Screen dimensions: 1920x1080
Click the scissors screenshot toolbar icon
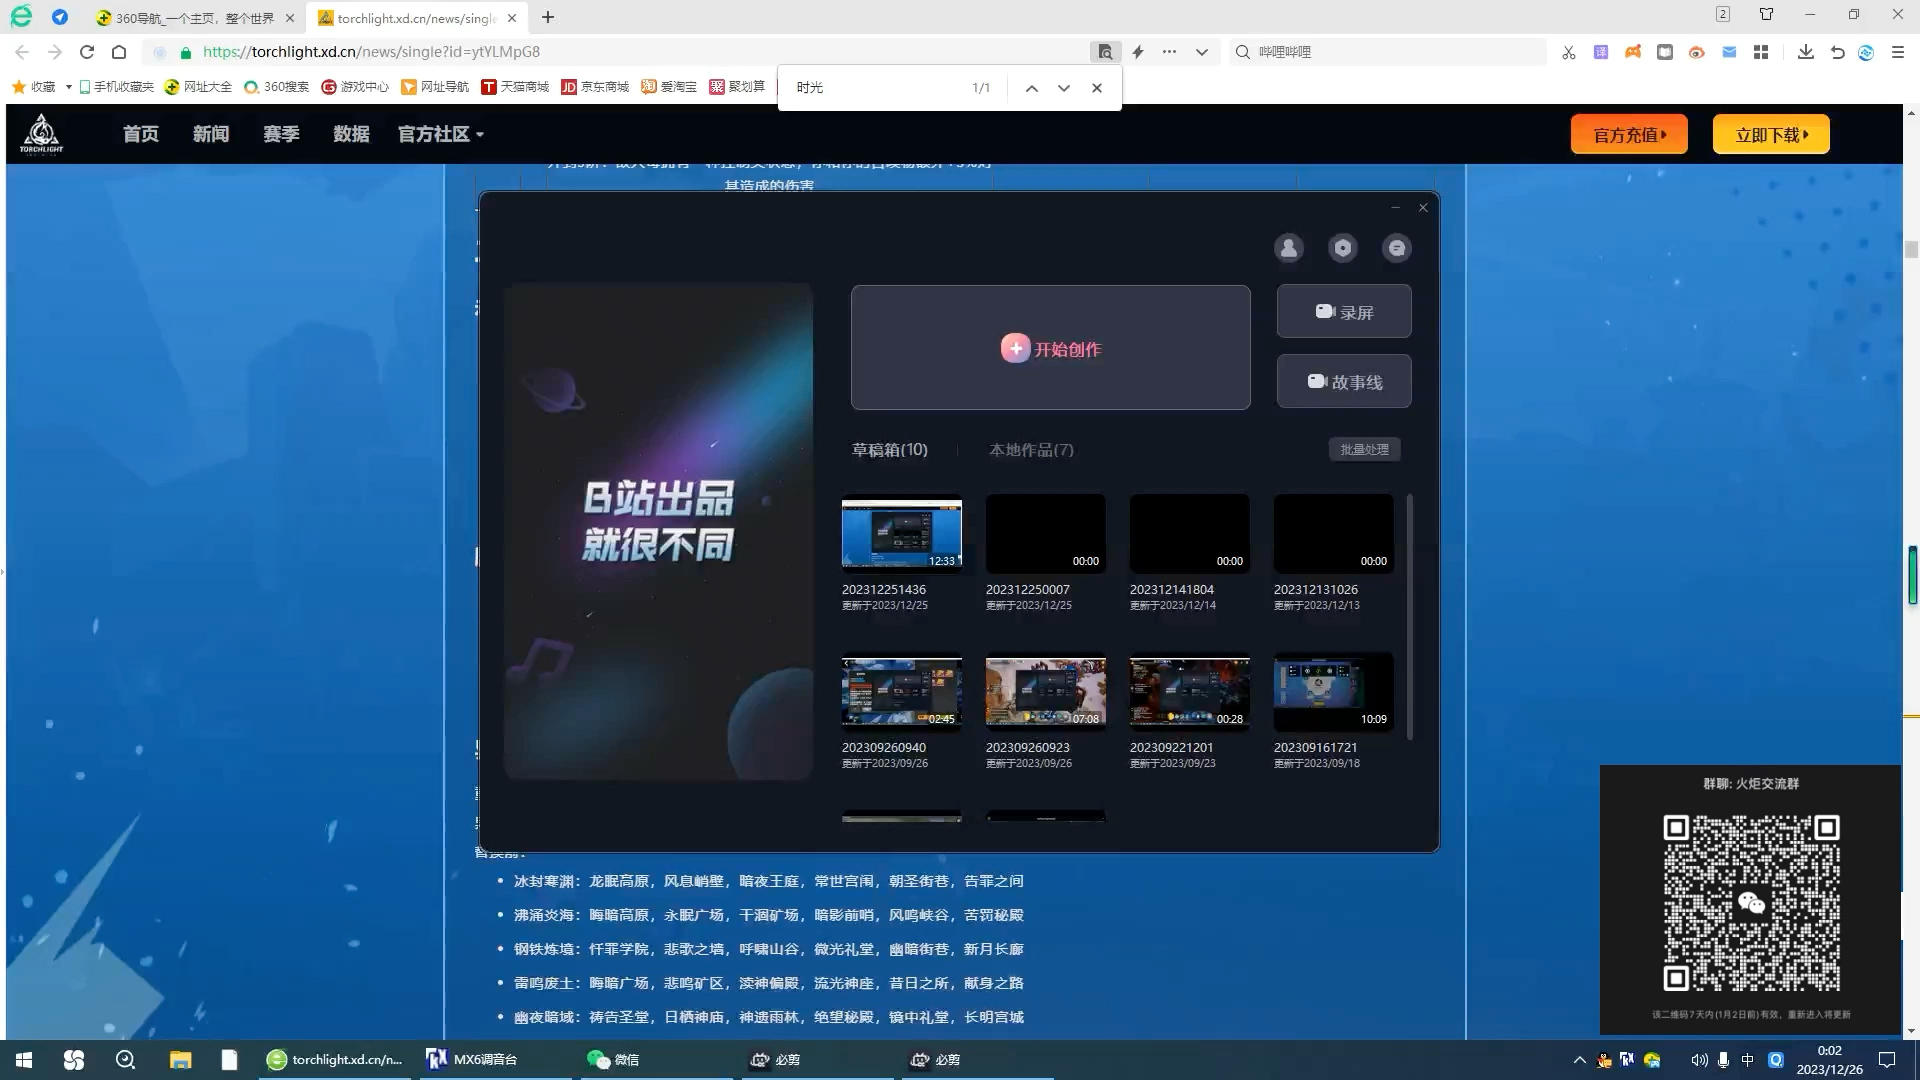click(x=1568, y=52)
